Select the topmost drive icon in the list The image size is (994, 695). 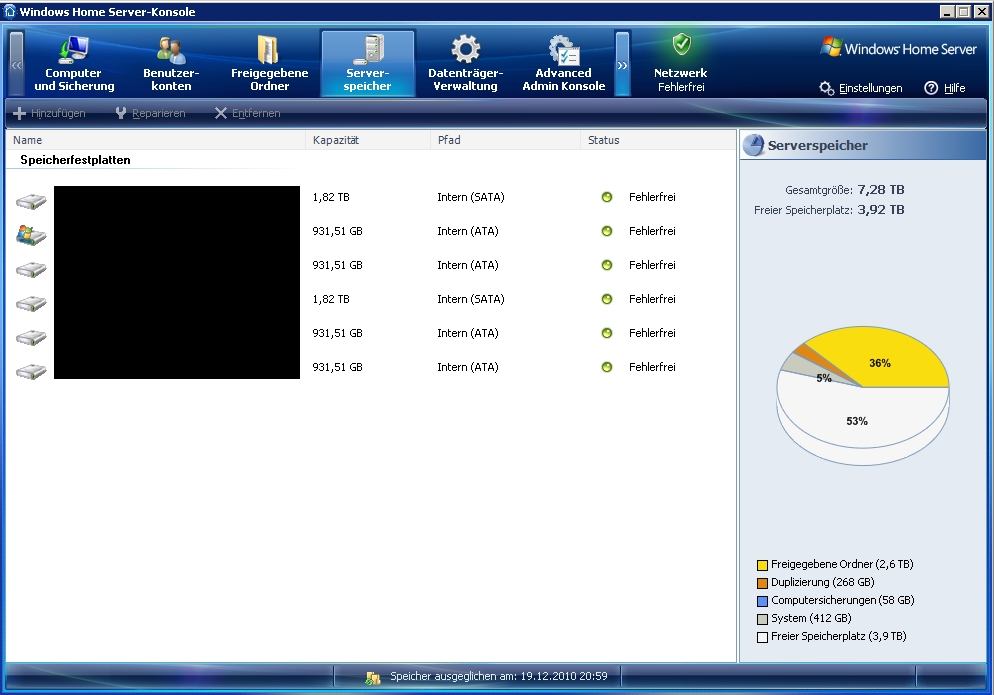[31, 202]
